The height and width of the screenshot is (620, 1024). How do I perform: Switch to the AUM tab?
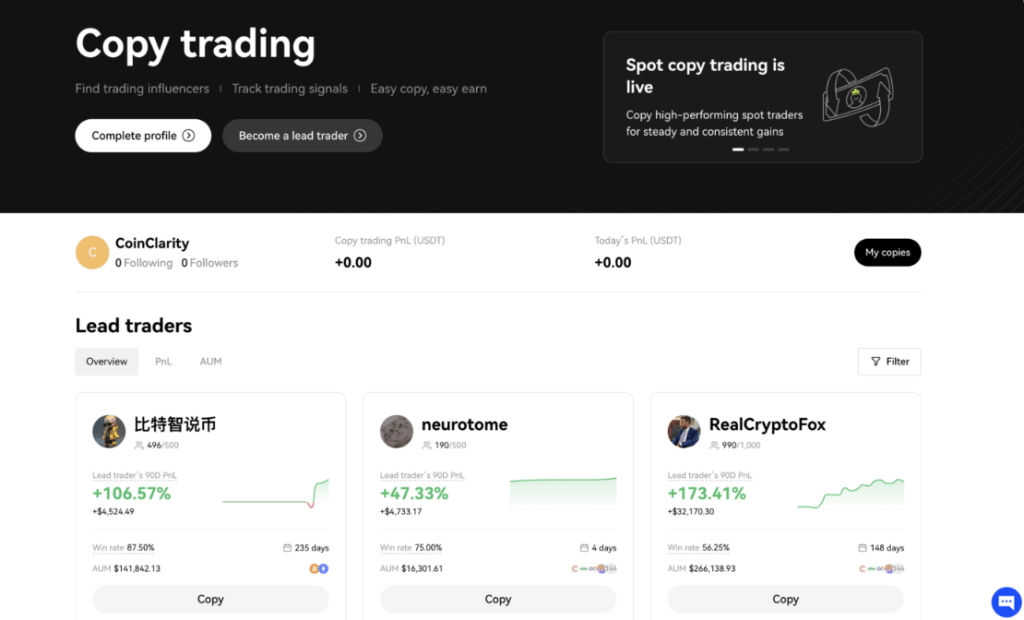[x=210, y=361]
